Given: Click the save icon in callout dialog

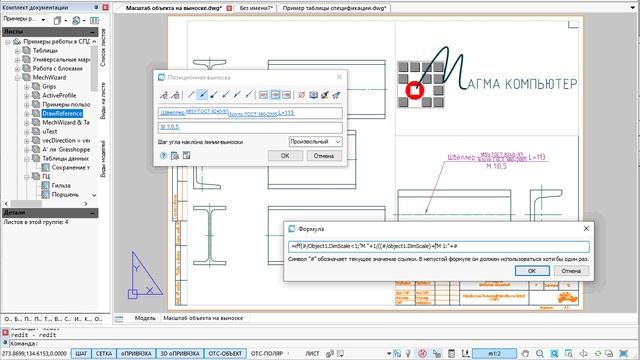Looking at the screenshot, I should pos(187,156).
